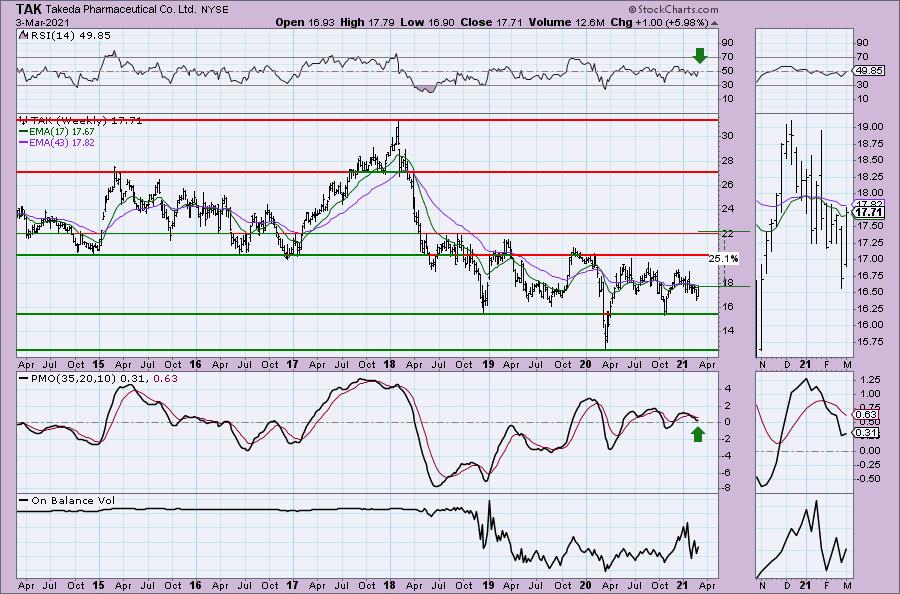Click the Open 16.93 value
900x594 pixels.
click(305, 22)
